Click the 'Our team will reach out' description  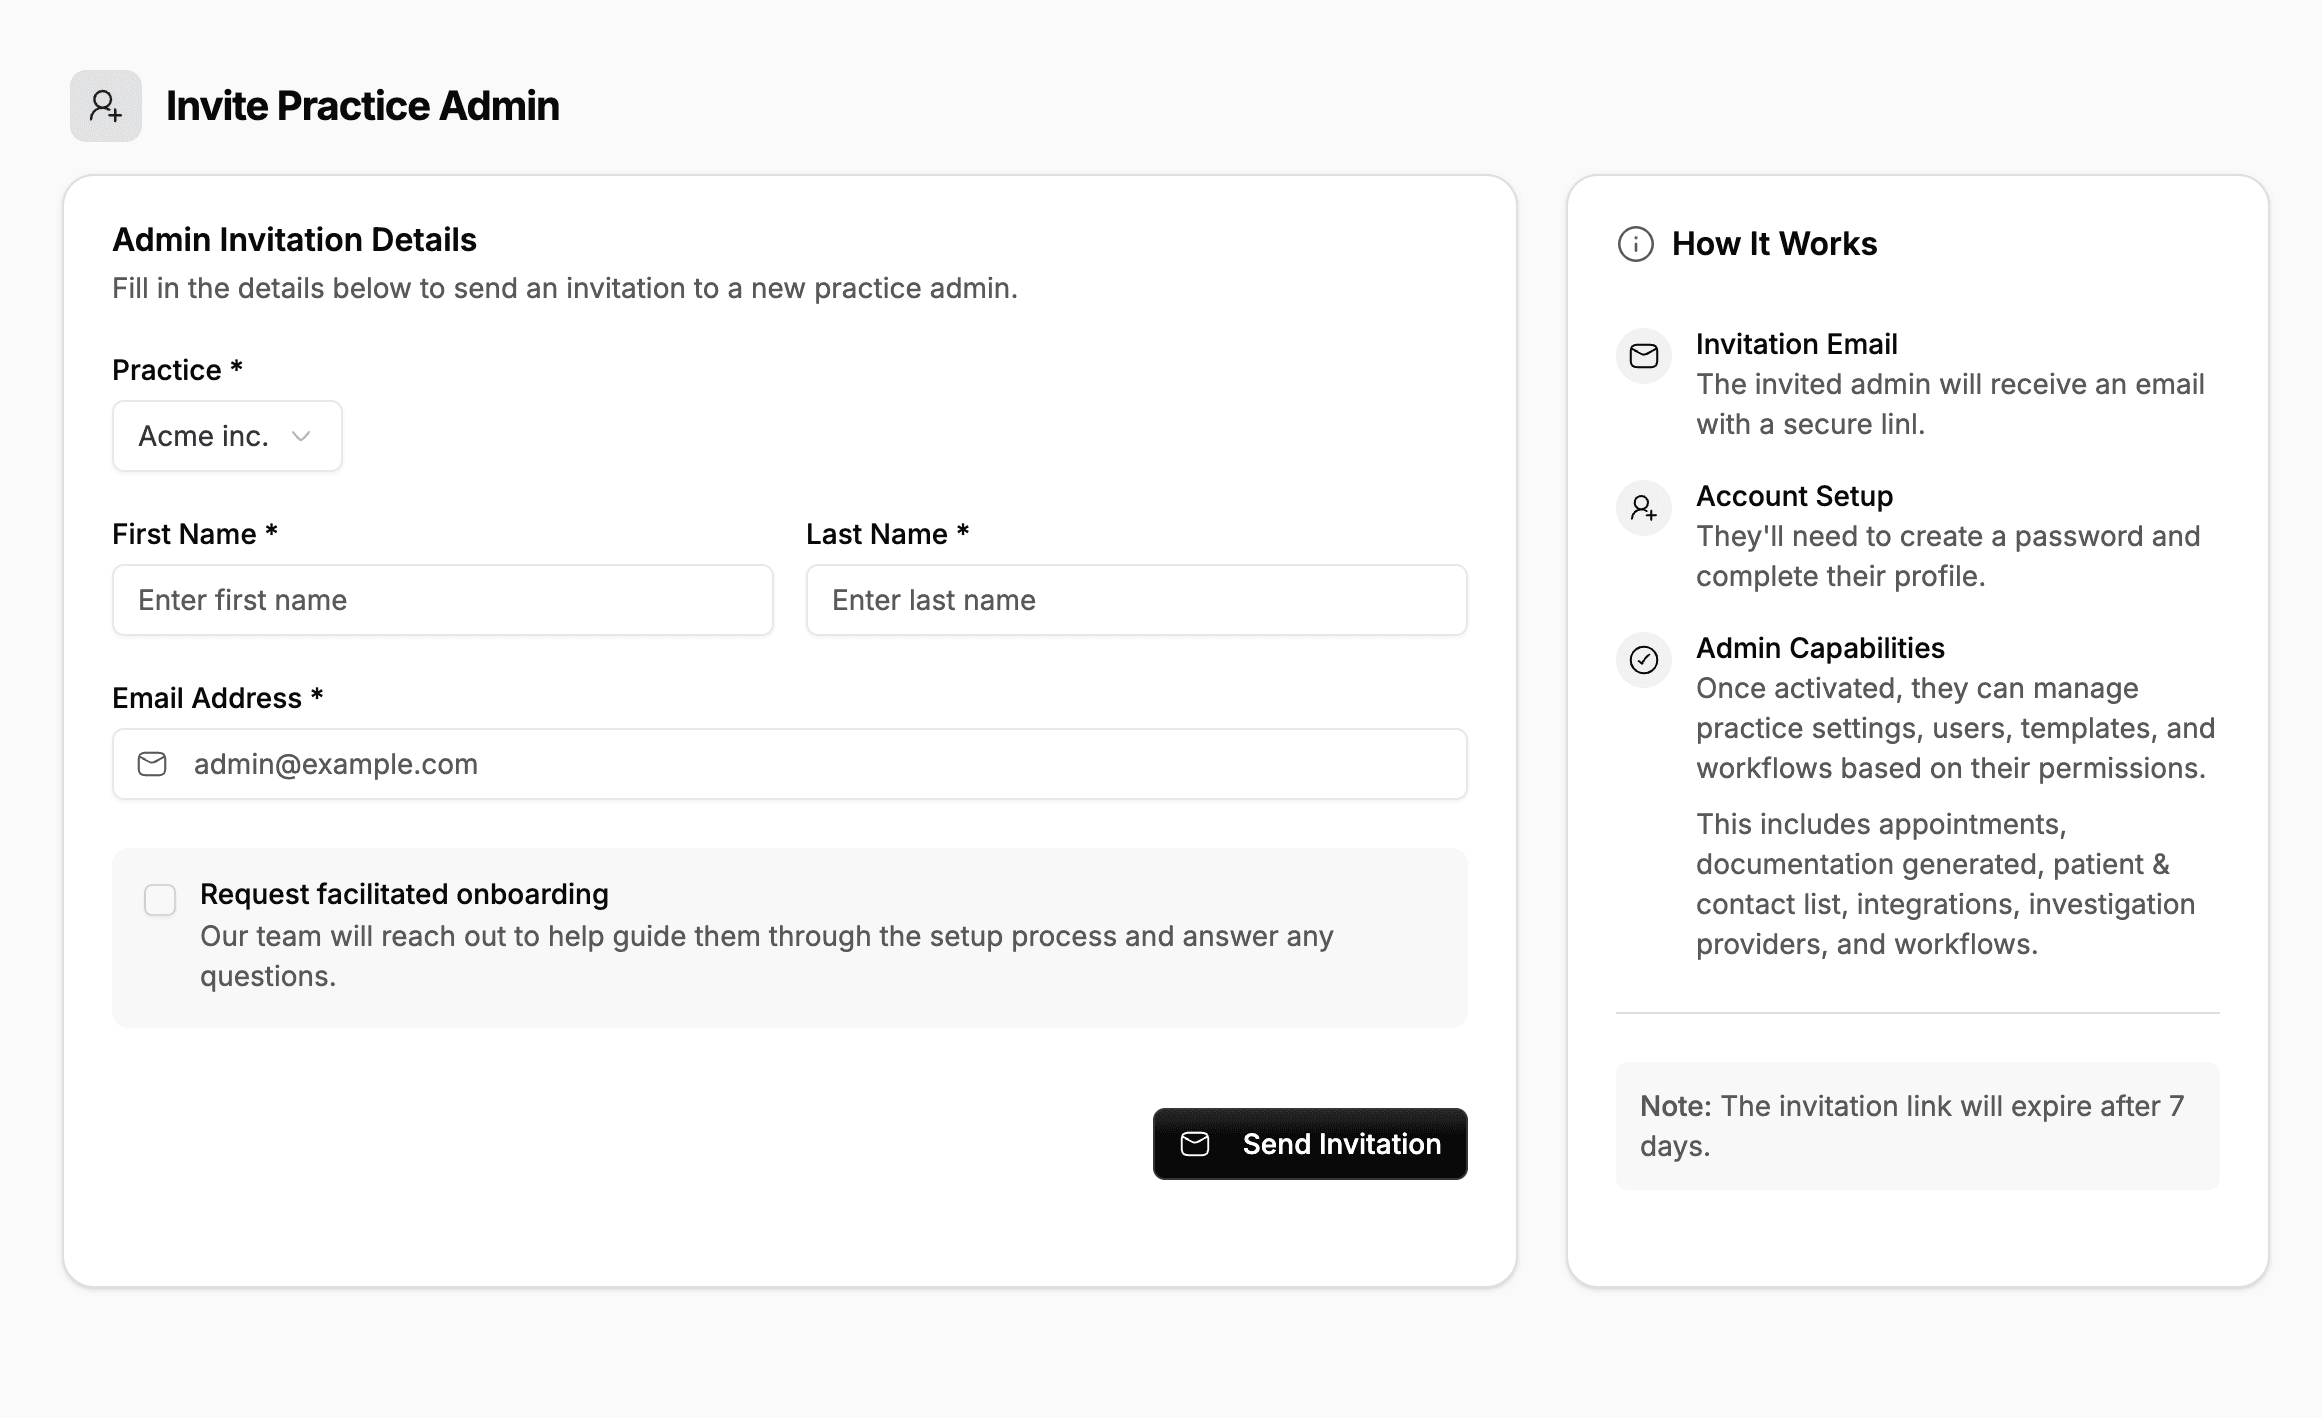pos(767,956)
